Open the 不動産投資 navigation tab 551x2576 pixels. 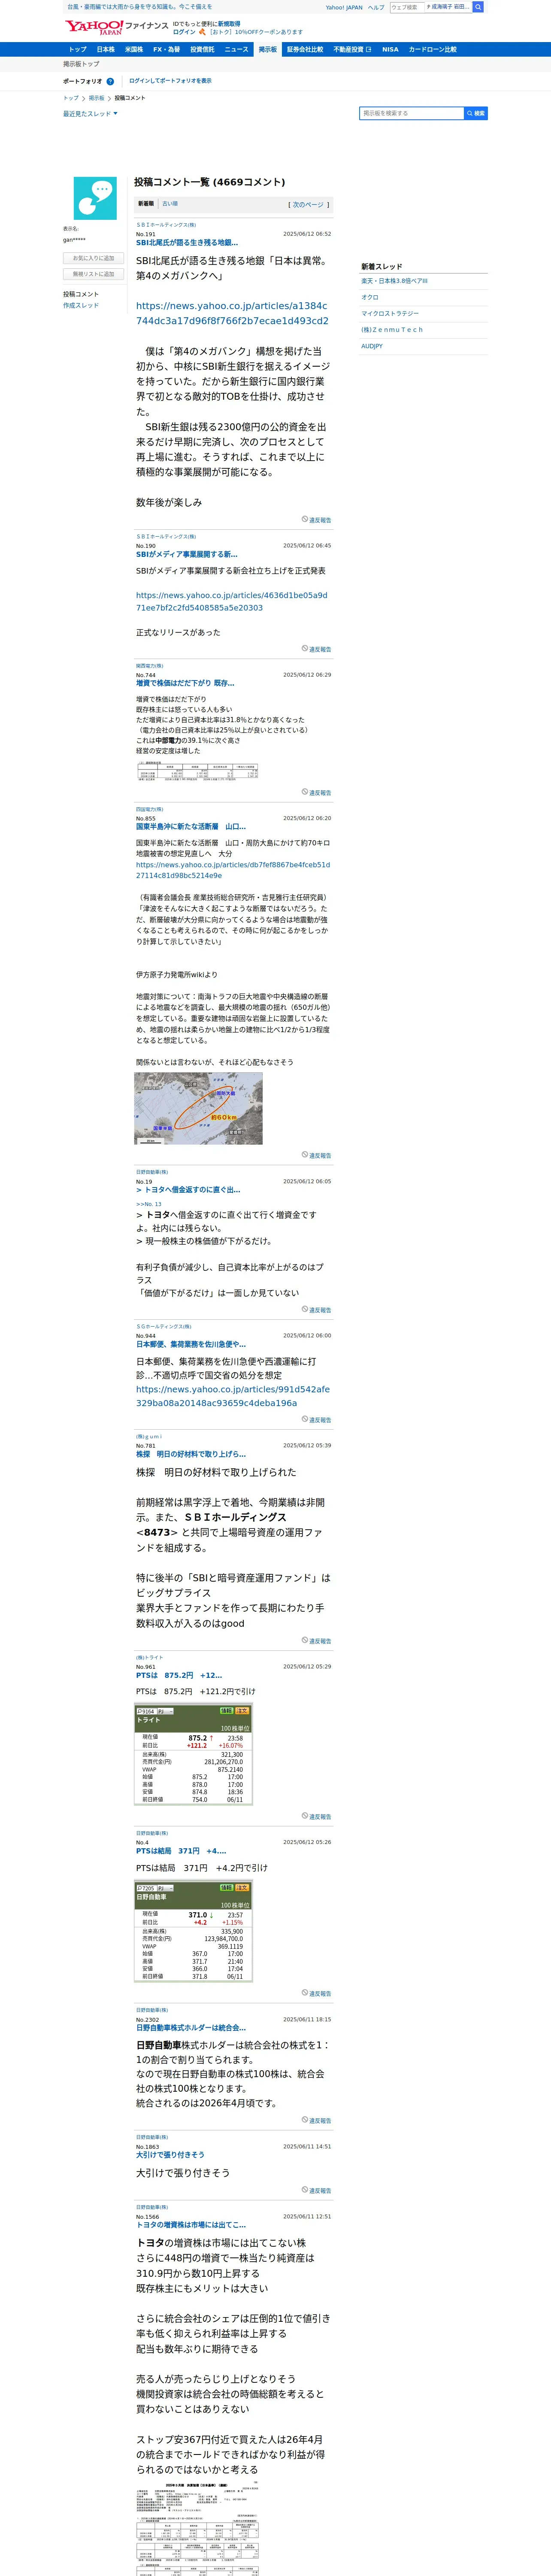352,49
